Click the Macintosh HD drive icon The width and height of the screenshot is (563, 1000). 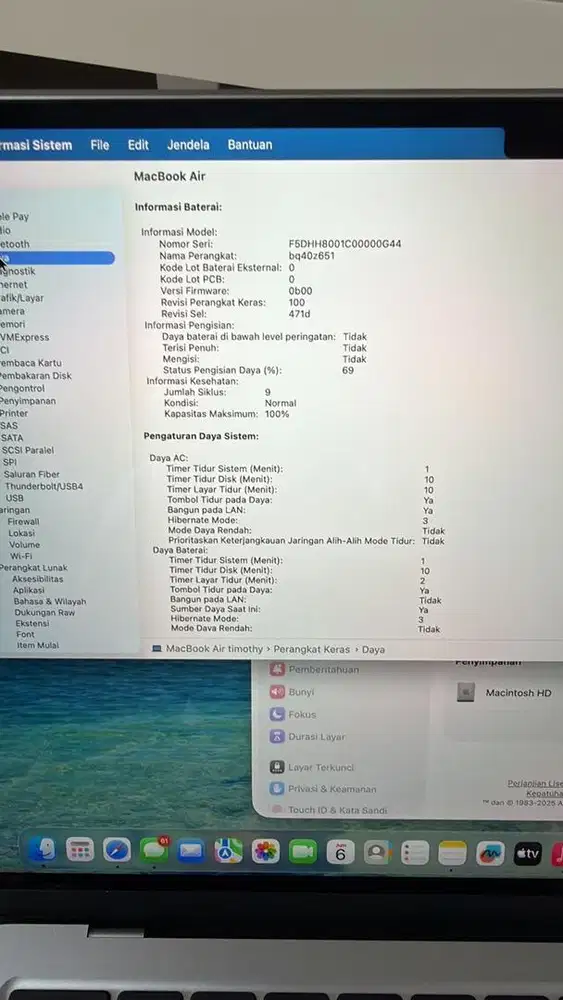(x=465, y=692)
